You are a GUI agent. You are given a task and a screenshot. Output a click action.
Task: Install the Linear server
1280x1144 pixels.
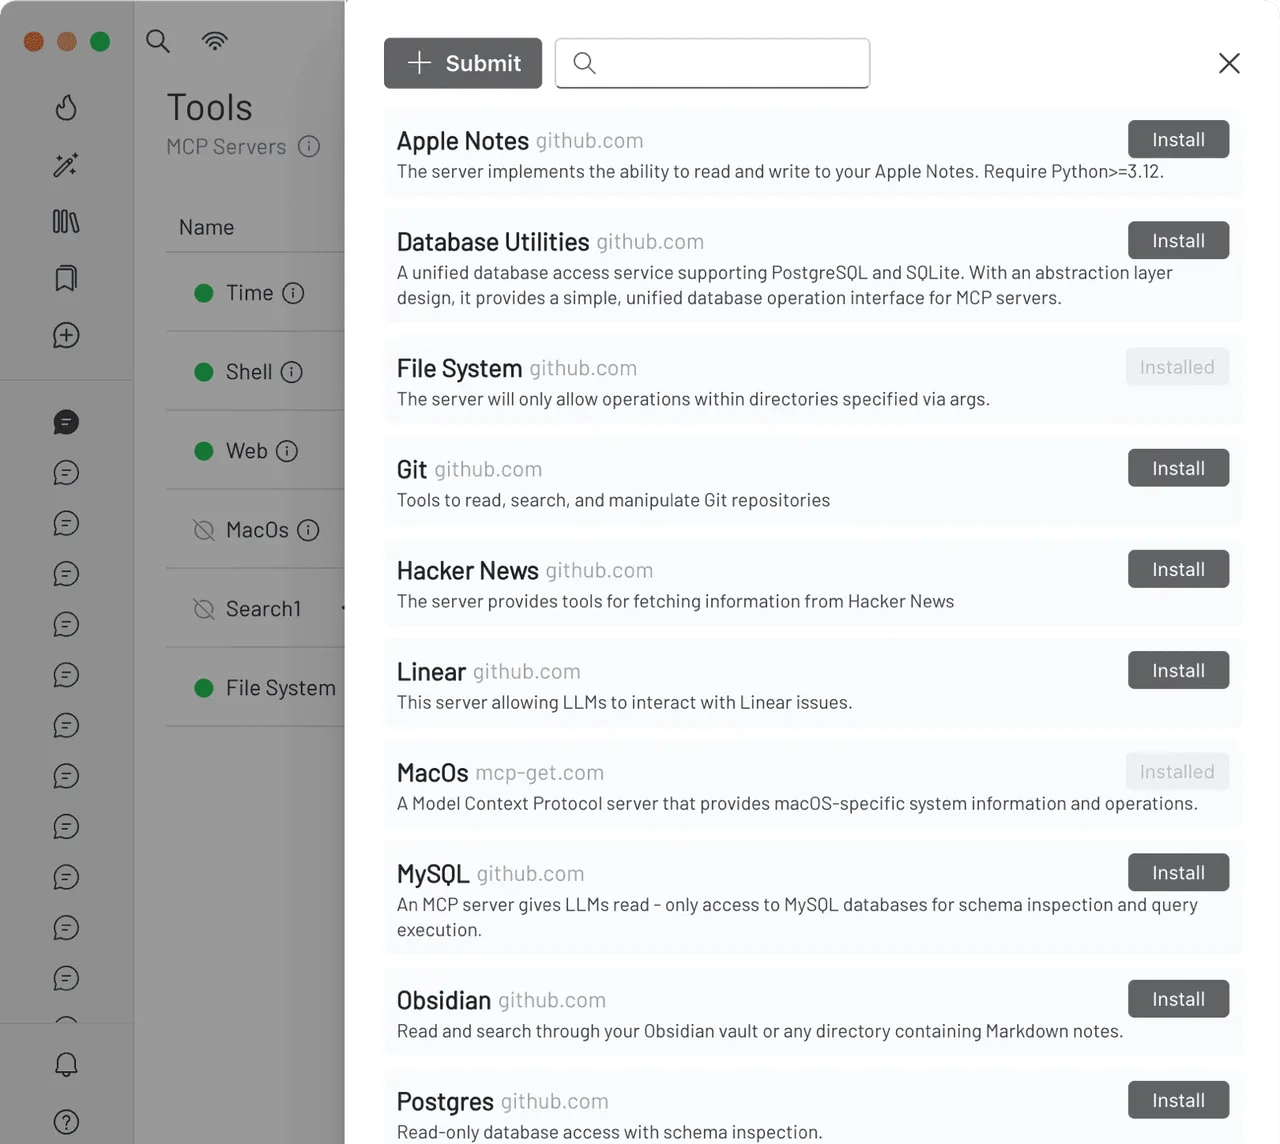tap(1178, 670)
